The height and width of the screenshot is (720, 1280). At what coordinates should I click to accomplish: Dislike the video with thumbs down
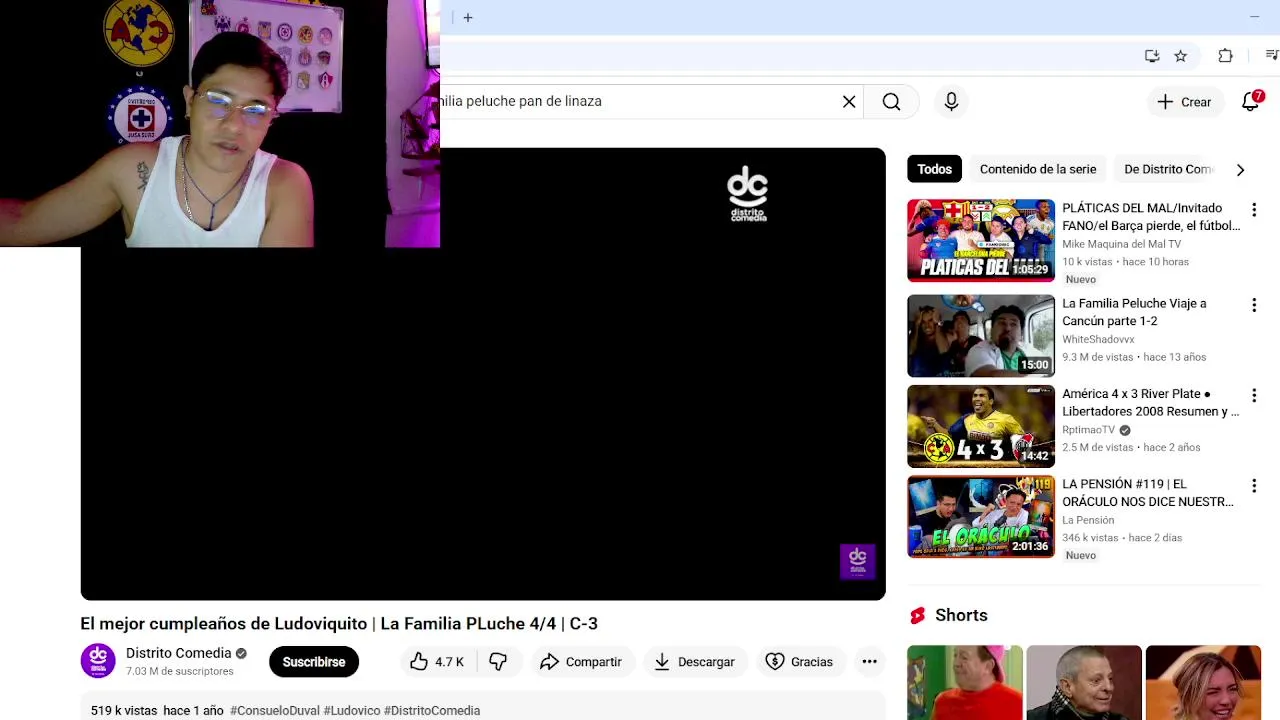coord(498,662)
